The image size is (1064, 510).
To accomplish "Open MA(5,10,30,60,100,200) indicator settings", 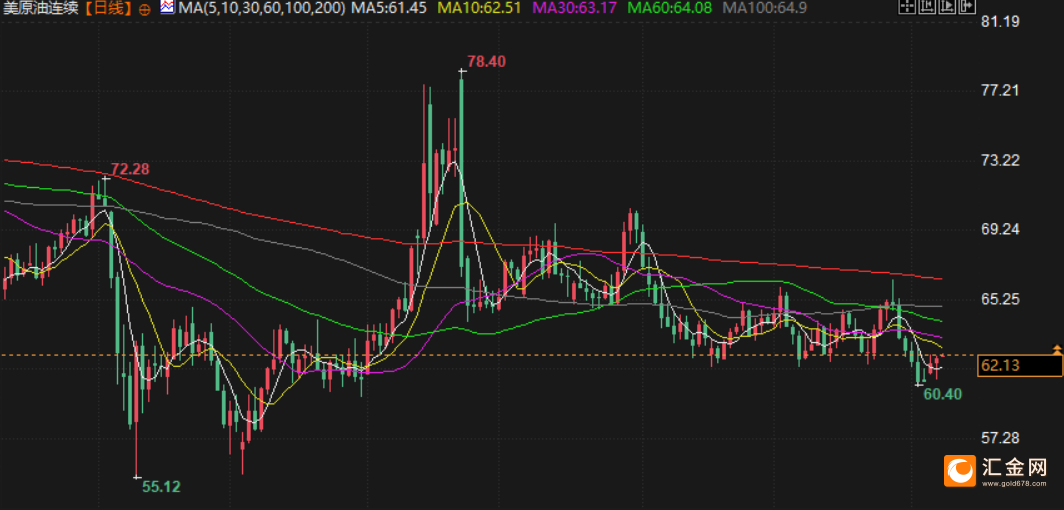I will (262, 9).
